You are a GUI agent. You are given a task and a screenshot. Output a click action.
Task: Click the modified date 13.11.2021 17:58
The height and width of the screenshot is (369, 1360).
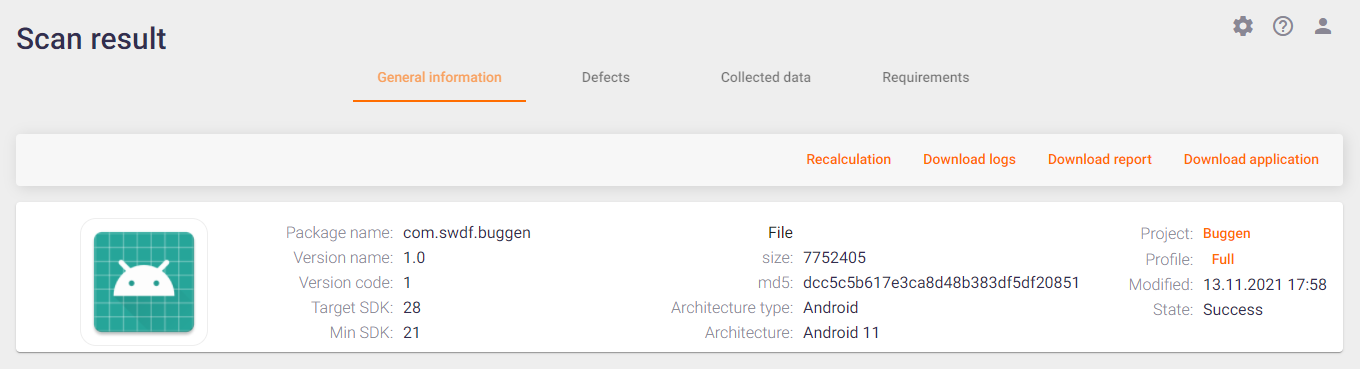1265,285
